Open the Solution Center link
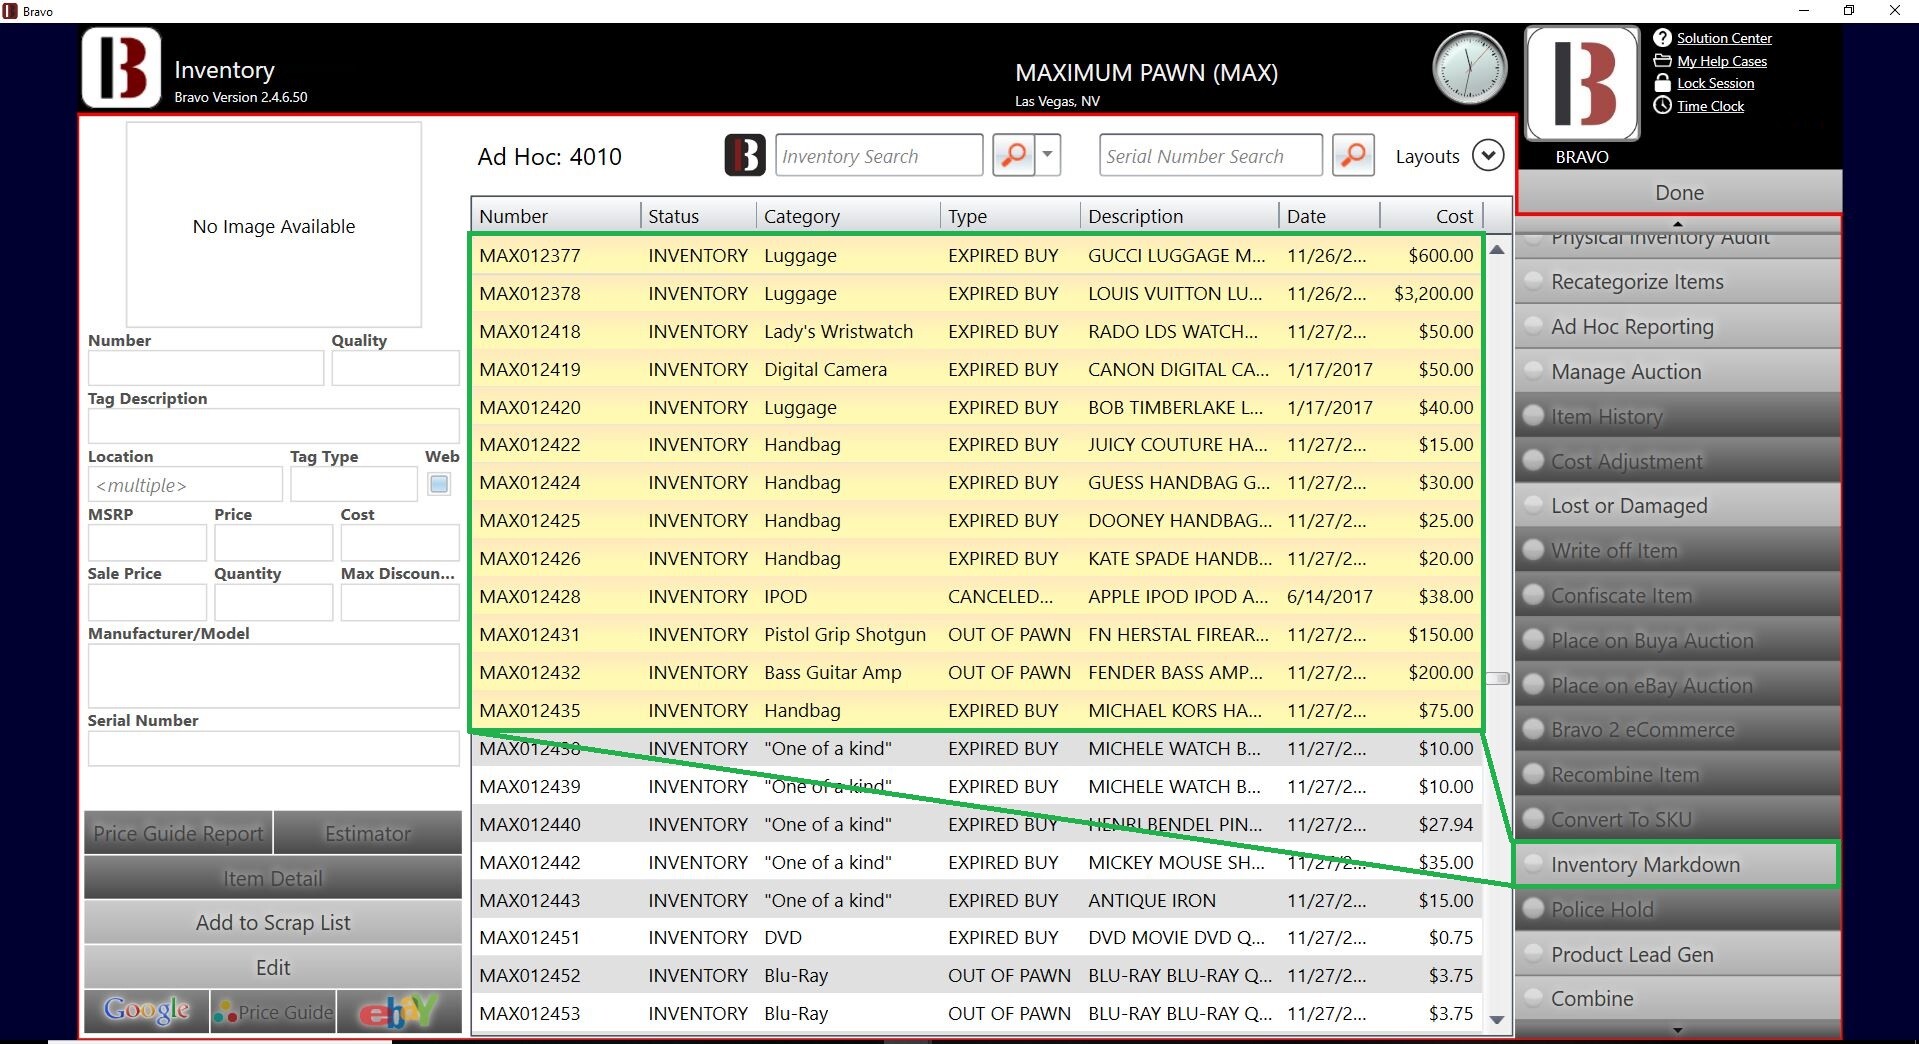Viewport: 1919px width, 1044px height. [x=1724, y=38]
